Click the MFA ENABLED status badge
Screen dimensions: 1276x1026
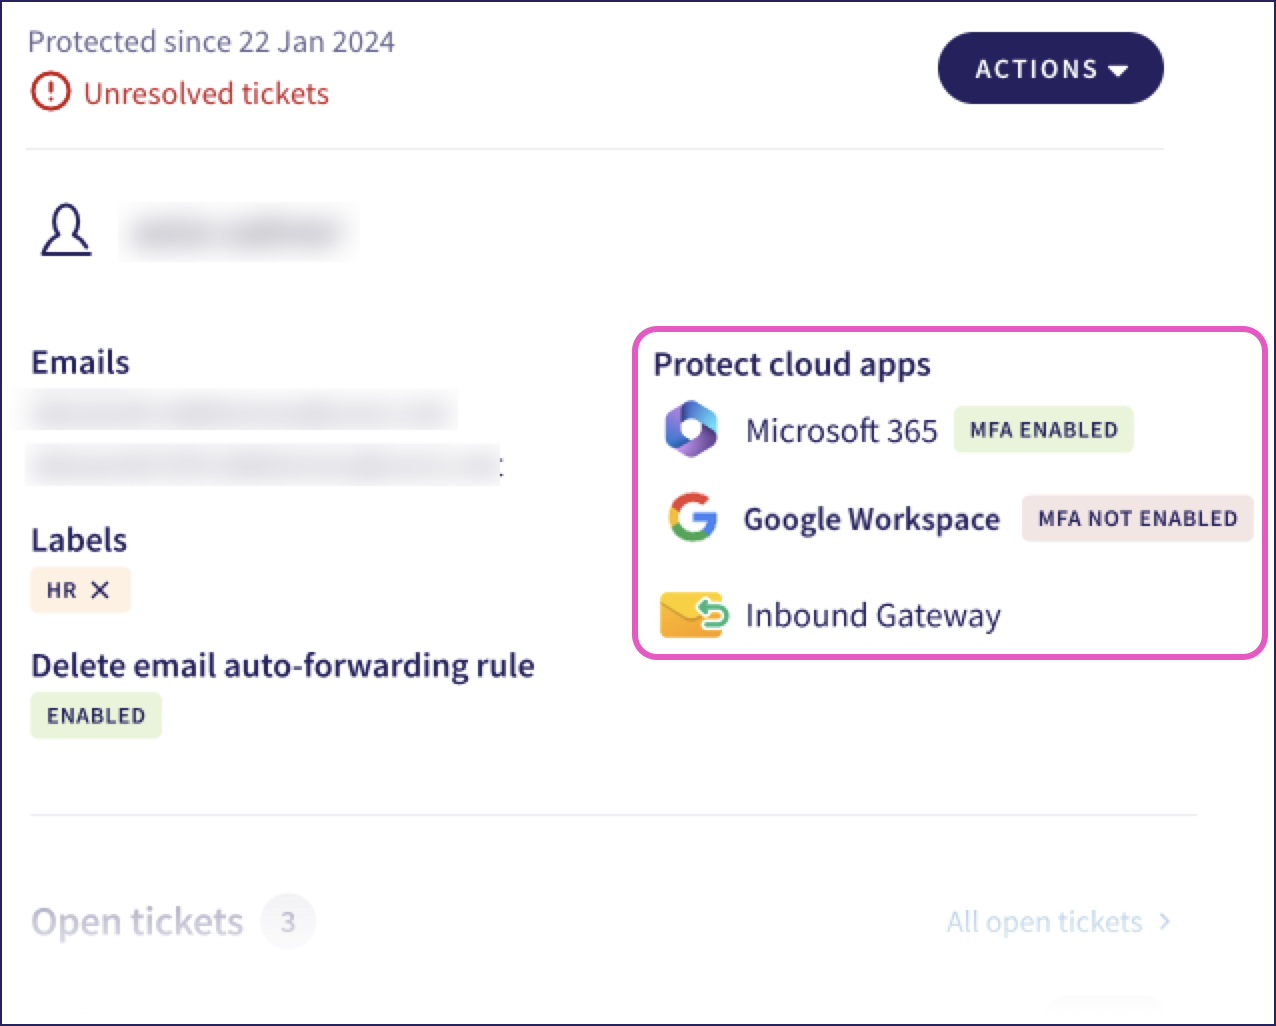pyautogui.click(x=1043, y=430)
